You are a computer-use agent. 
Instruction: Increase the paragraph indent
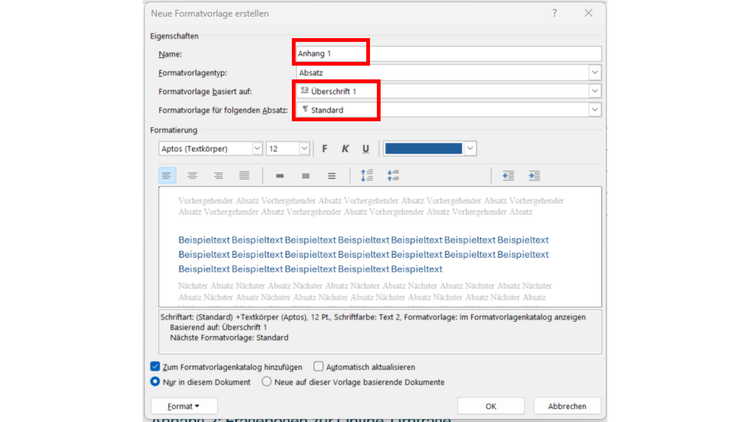coord(534,176)
